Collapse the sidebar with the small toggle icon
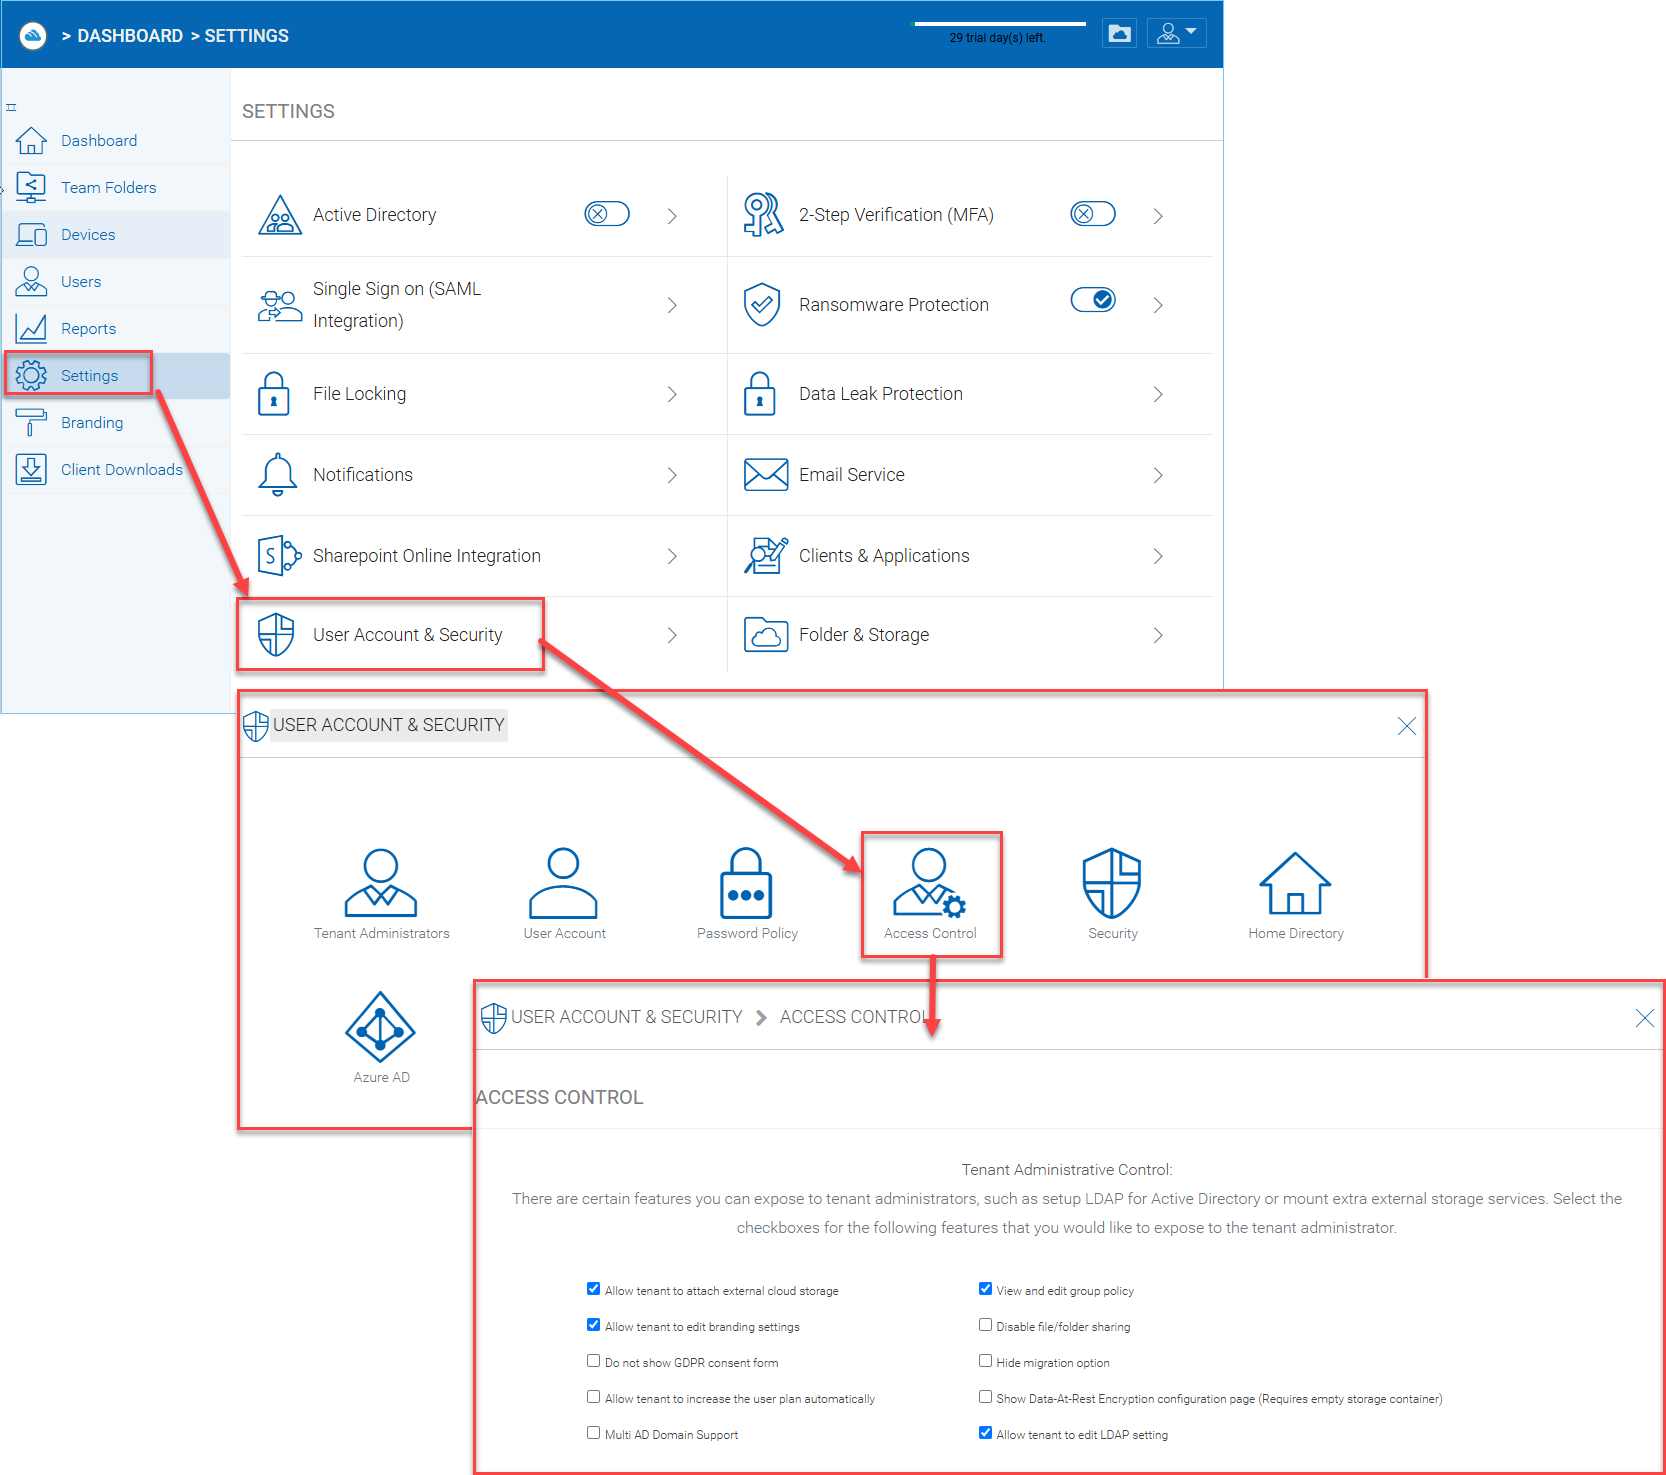Screen dimensions: 1666x1475 (x=11, y=107)
